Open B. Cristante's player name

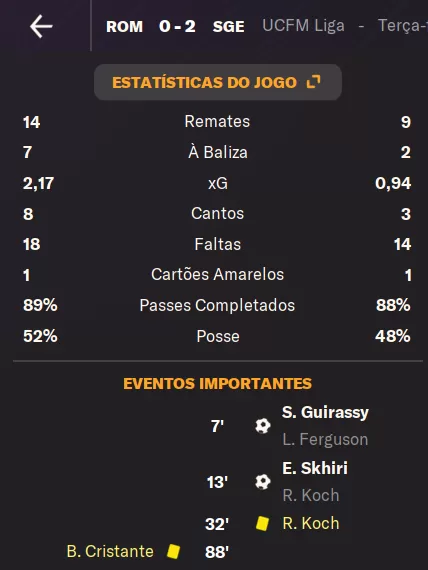point(110,551)
